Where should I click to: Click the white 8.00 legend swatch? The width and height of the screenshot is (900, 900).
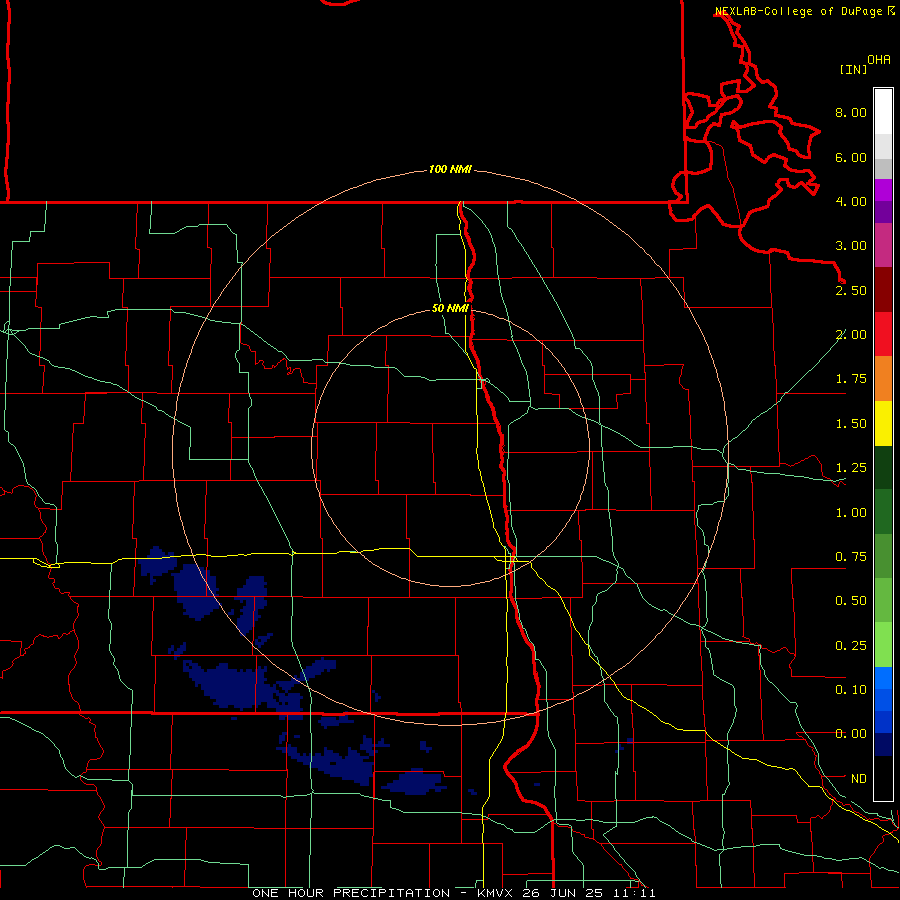(x=883, y=112)
